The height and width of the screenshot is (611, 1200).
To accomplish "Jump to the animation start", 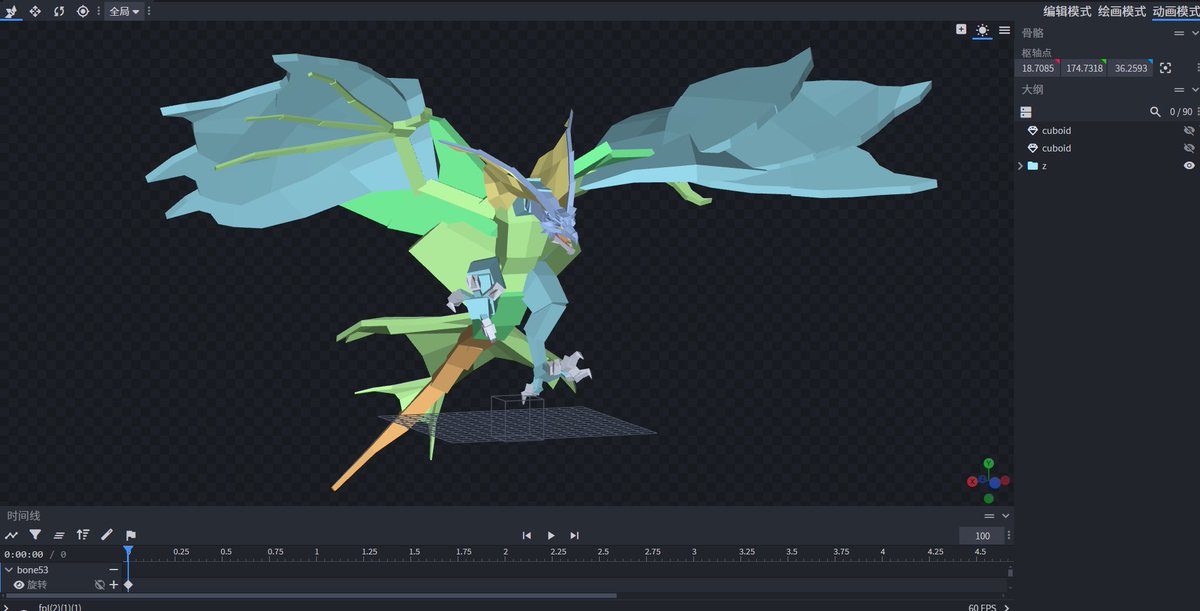I will (527, 536).
